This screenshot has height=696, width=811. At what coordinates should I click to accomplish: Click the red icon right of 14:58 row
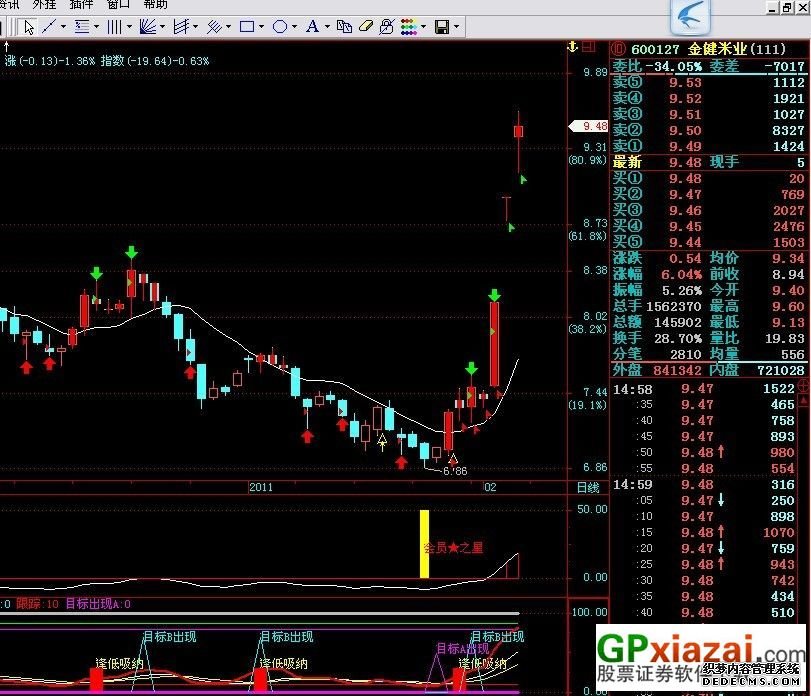pos(804,385)
